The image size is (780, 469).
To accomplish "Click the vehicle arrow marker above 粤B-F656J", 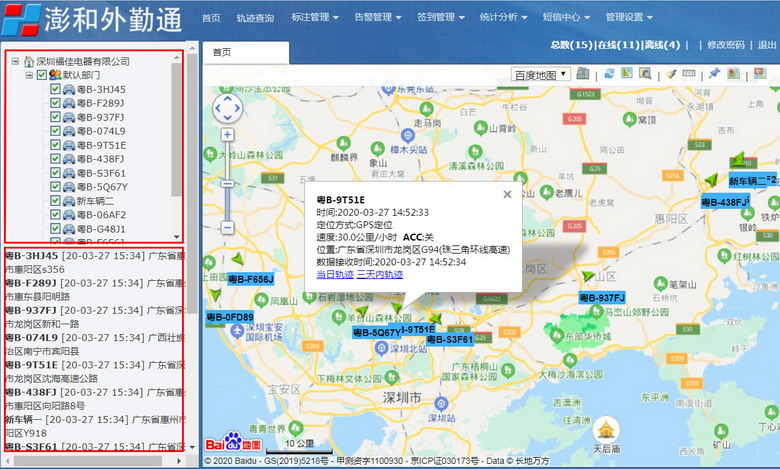I will click(x=238, y=259).
